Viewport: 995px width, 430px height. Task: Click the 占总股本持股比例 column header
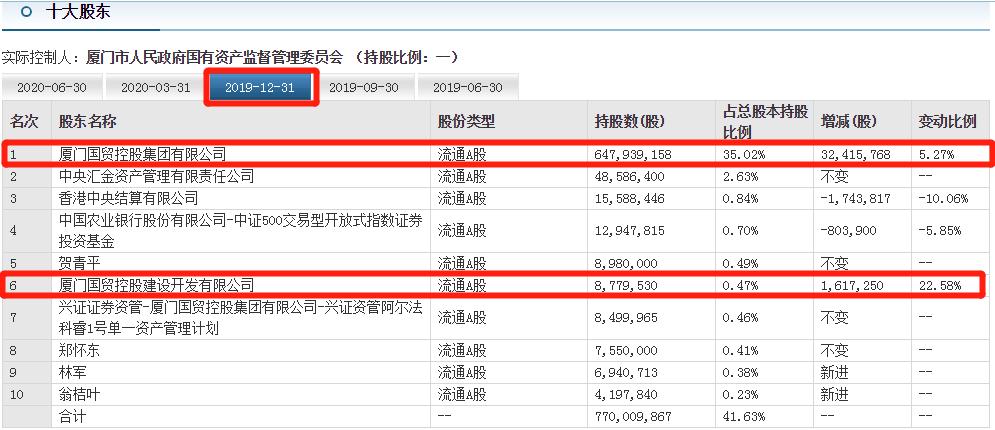tap(765, 122)
